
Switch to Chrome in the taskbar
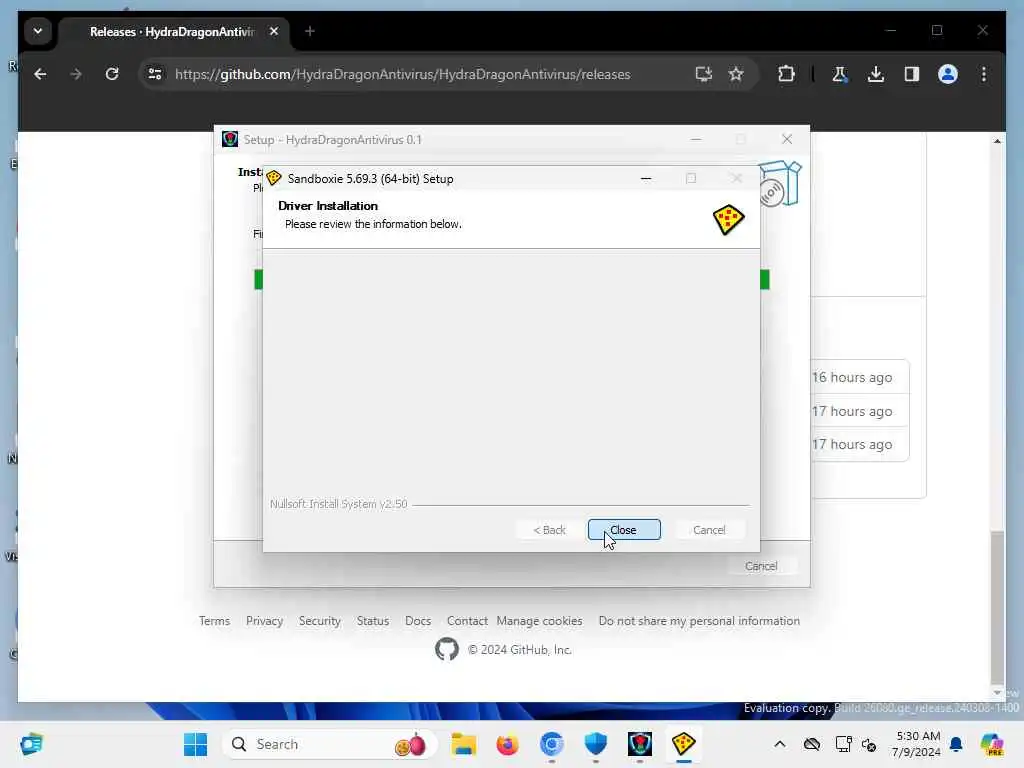(x=552, y=744)
